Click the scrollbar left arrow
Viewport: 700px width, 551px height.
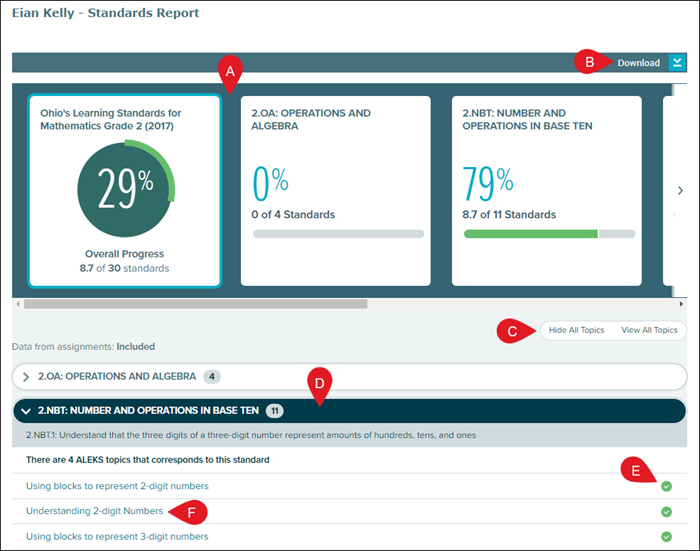tap(16, 303)
